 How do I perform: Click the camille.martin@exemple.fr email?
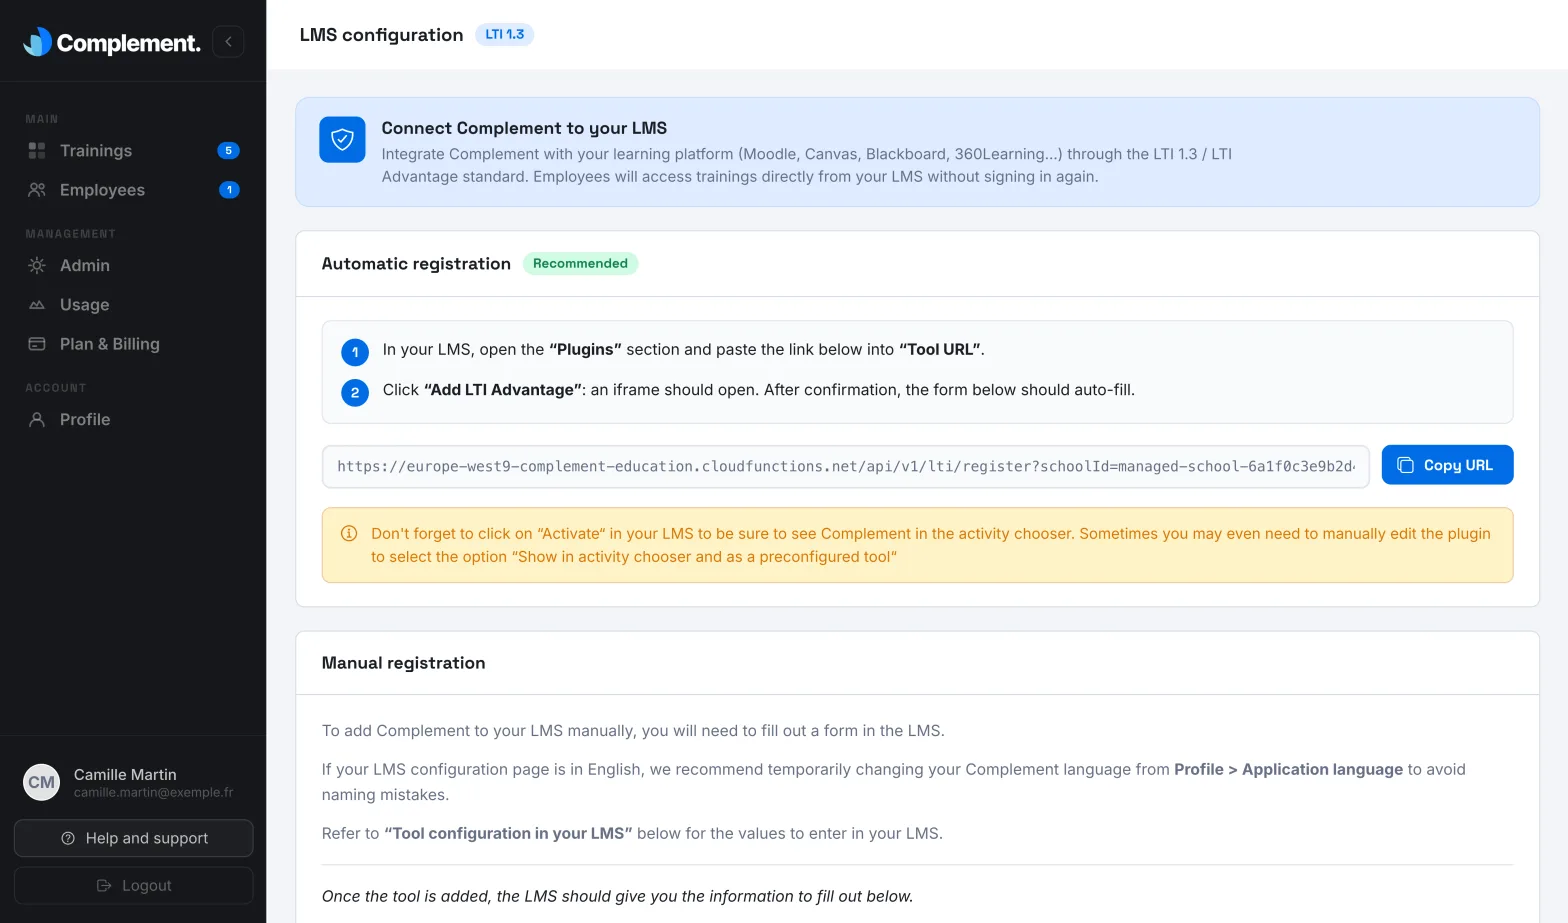(x=153, y=793)
